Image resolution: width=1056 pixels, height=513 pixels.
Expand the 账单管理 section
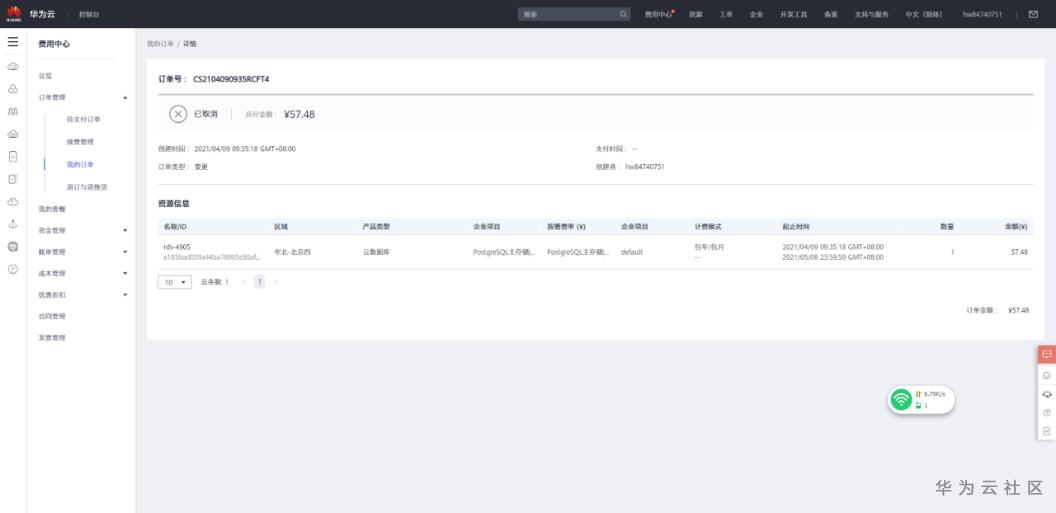point(125,252)
